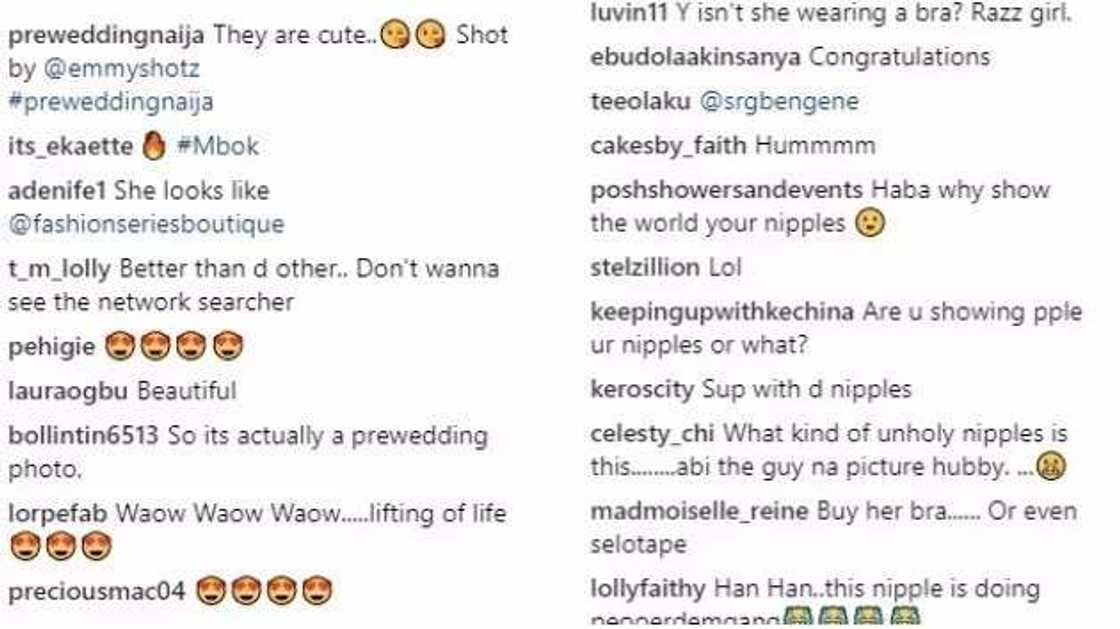Click first heart-eyes emoji by pehigie

point(119,347)
